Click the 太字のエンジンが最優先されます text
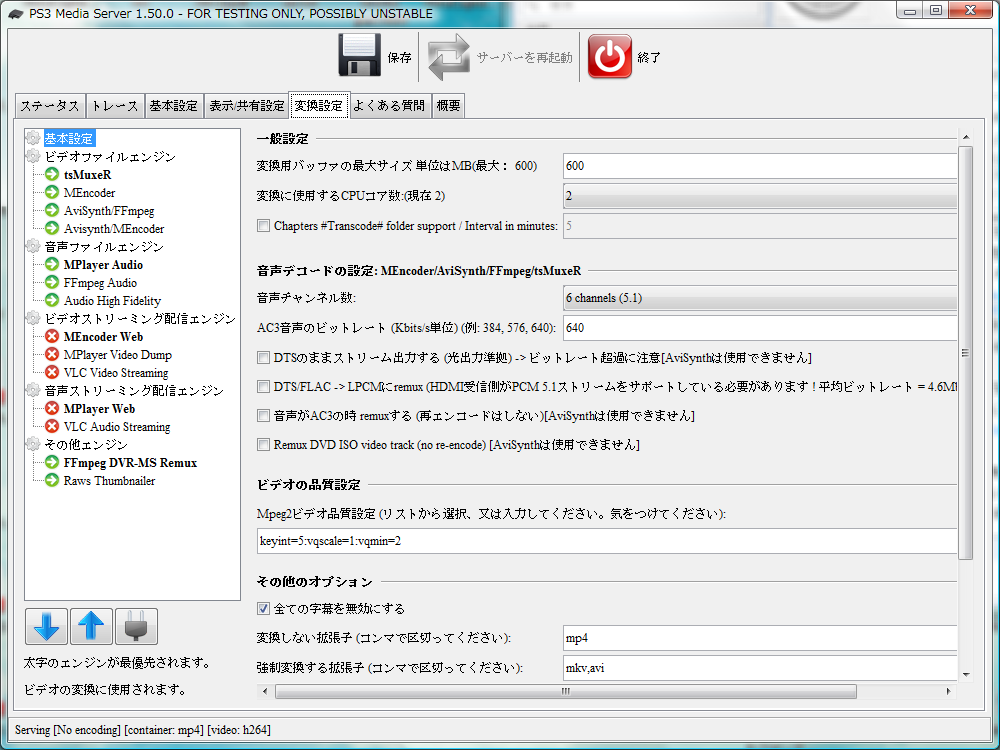 tap(117, 663)
